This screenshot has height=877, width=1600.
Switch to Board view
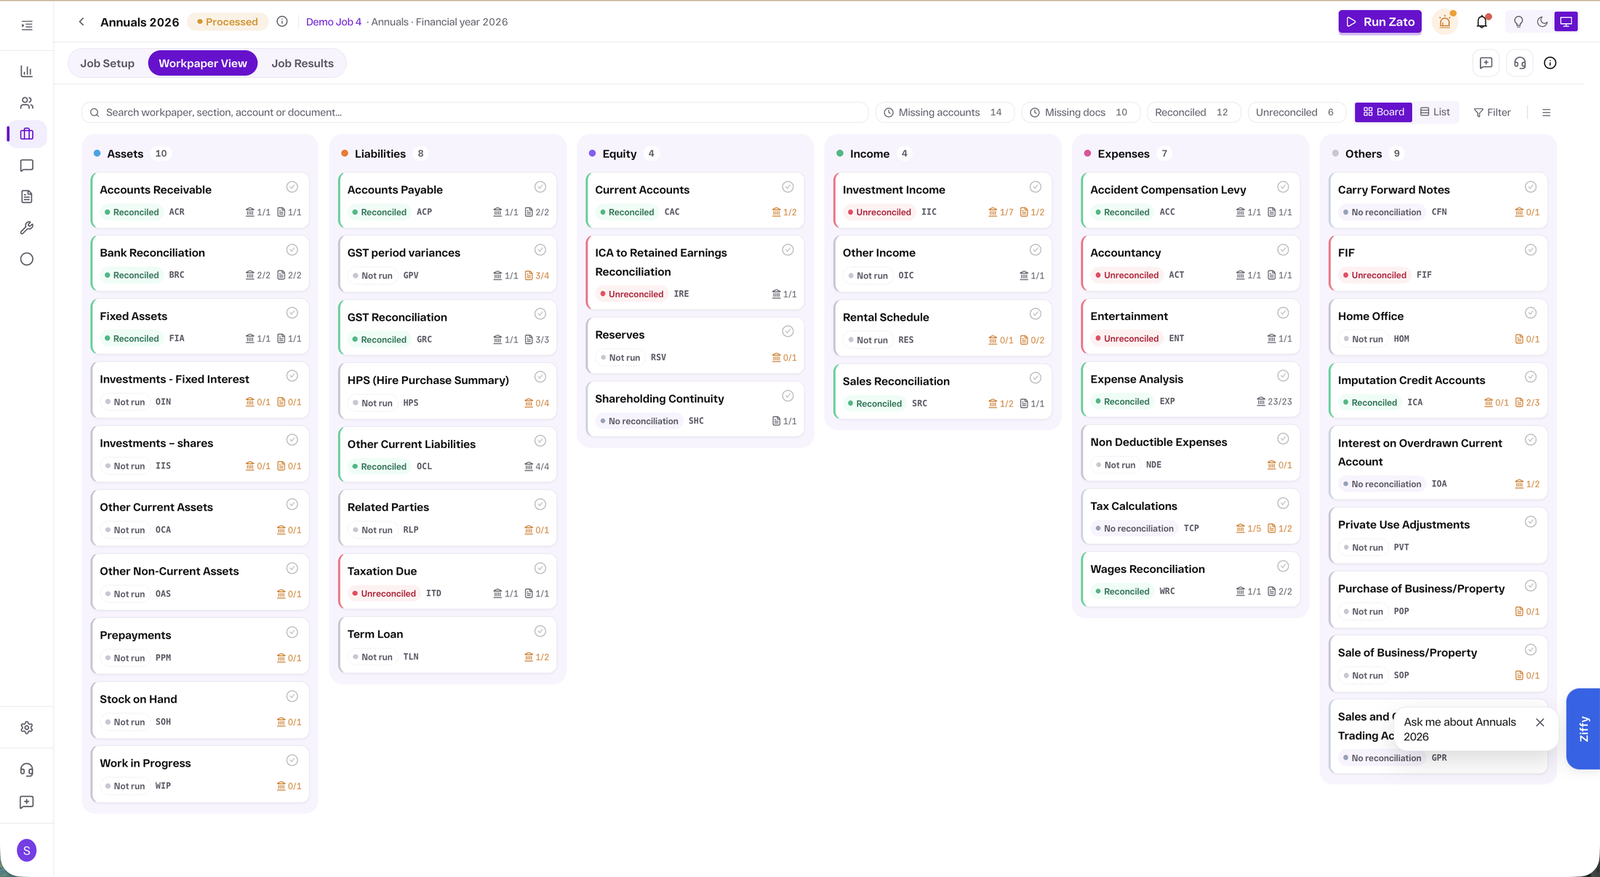[x=1384, y=112]
